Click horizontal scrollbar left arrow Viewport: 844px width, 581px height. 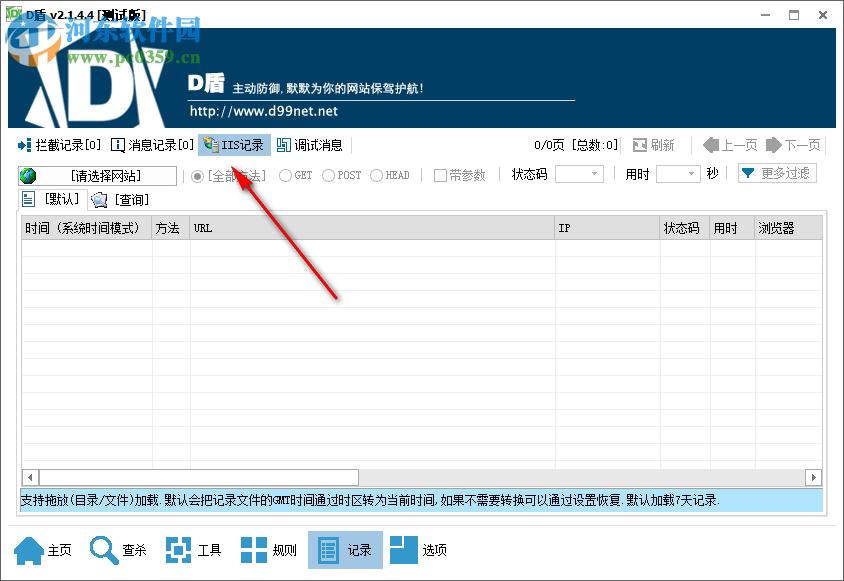(x=30, y=477)
